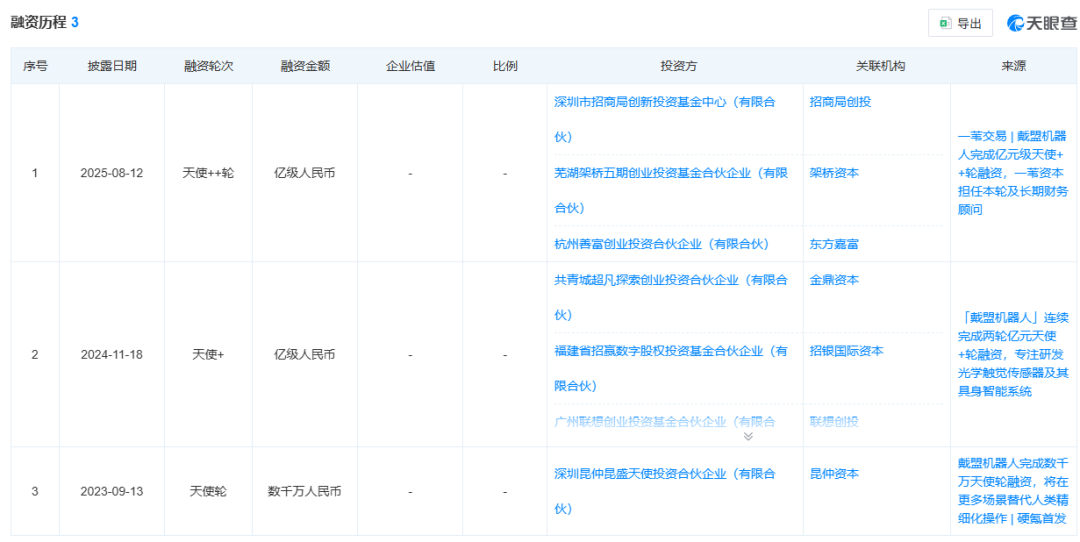Click serial number 2 cell

tap(35, 355)
